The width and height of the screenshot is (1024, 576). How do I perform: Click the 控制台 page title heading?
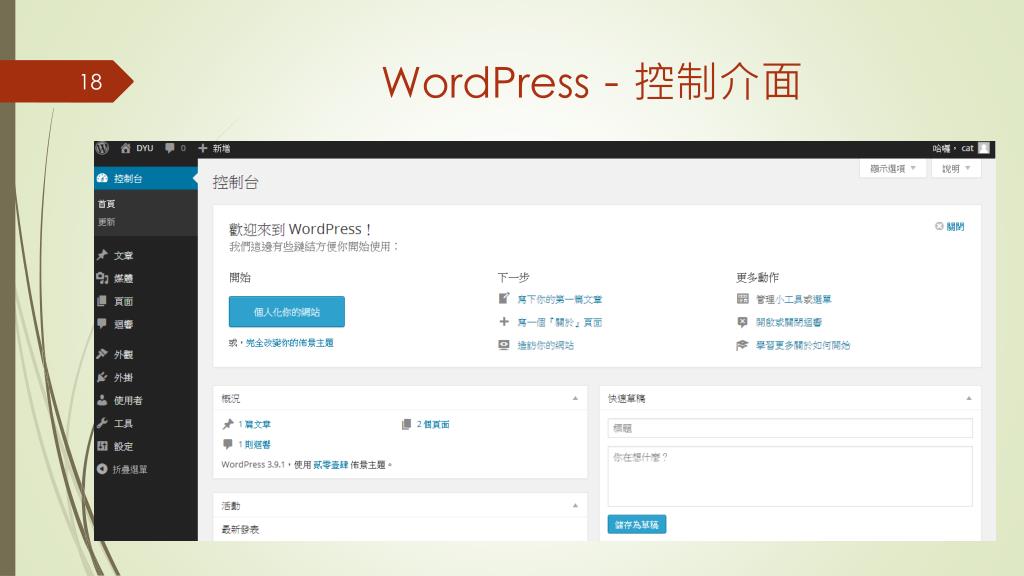[236, 182]
